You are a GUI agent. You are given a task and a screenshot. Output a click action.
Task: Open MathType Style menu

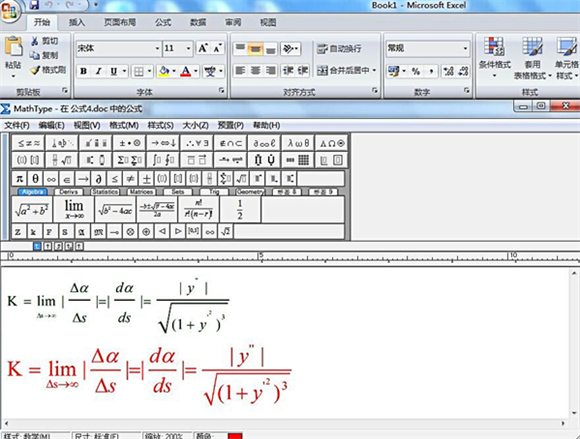(x=160, y=125)
